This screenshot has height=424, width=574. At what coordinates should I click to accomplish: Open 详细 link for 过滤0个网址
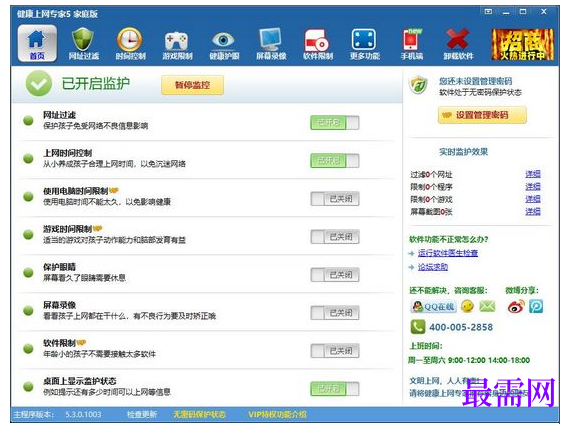[533, 174]
